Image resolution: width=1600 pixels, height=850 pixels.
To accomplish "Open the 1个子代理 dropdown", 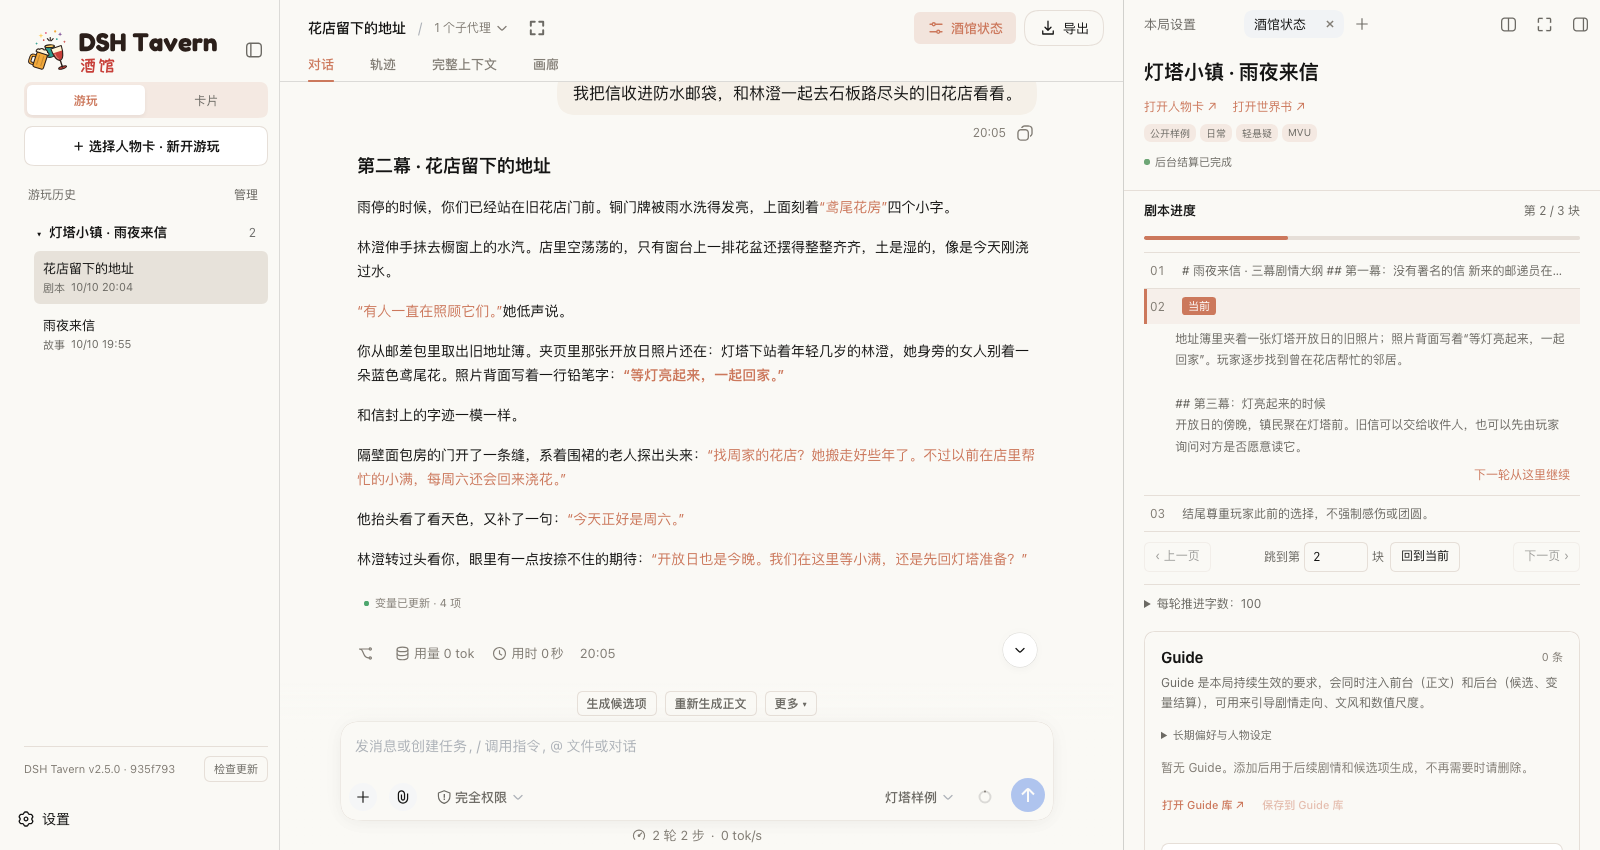I will (x=471, y=28).
